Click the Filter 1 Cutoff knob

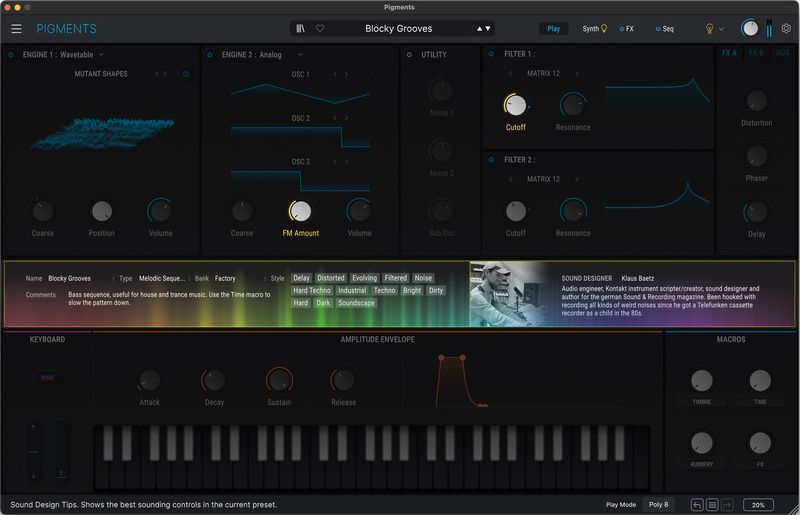tap(515, 105)
